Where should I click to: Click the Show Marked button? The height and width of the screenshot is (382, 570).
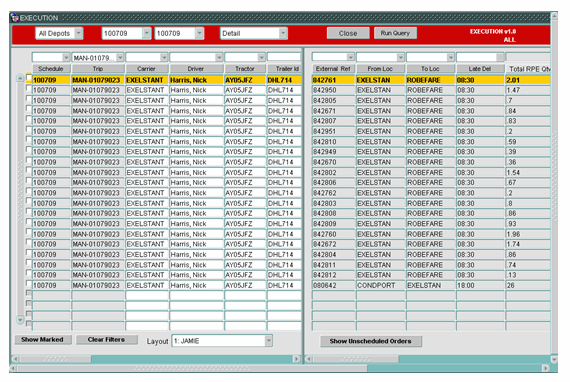coord(43,339)
